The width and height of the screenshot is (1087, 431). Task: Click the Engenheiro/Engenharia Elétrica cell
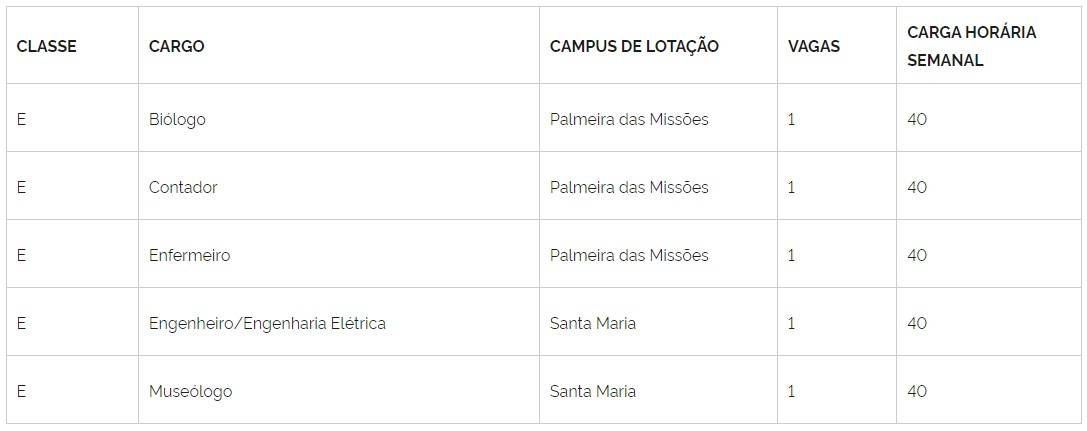(x=267, y=323)
